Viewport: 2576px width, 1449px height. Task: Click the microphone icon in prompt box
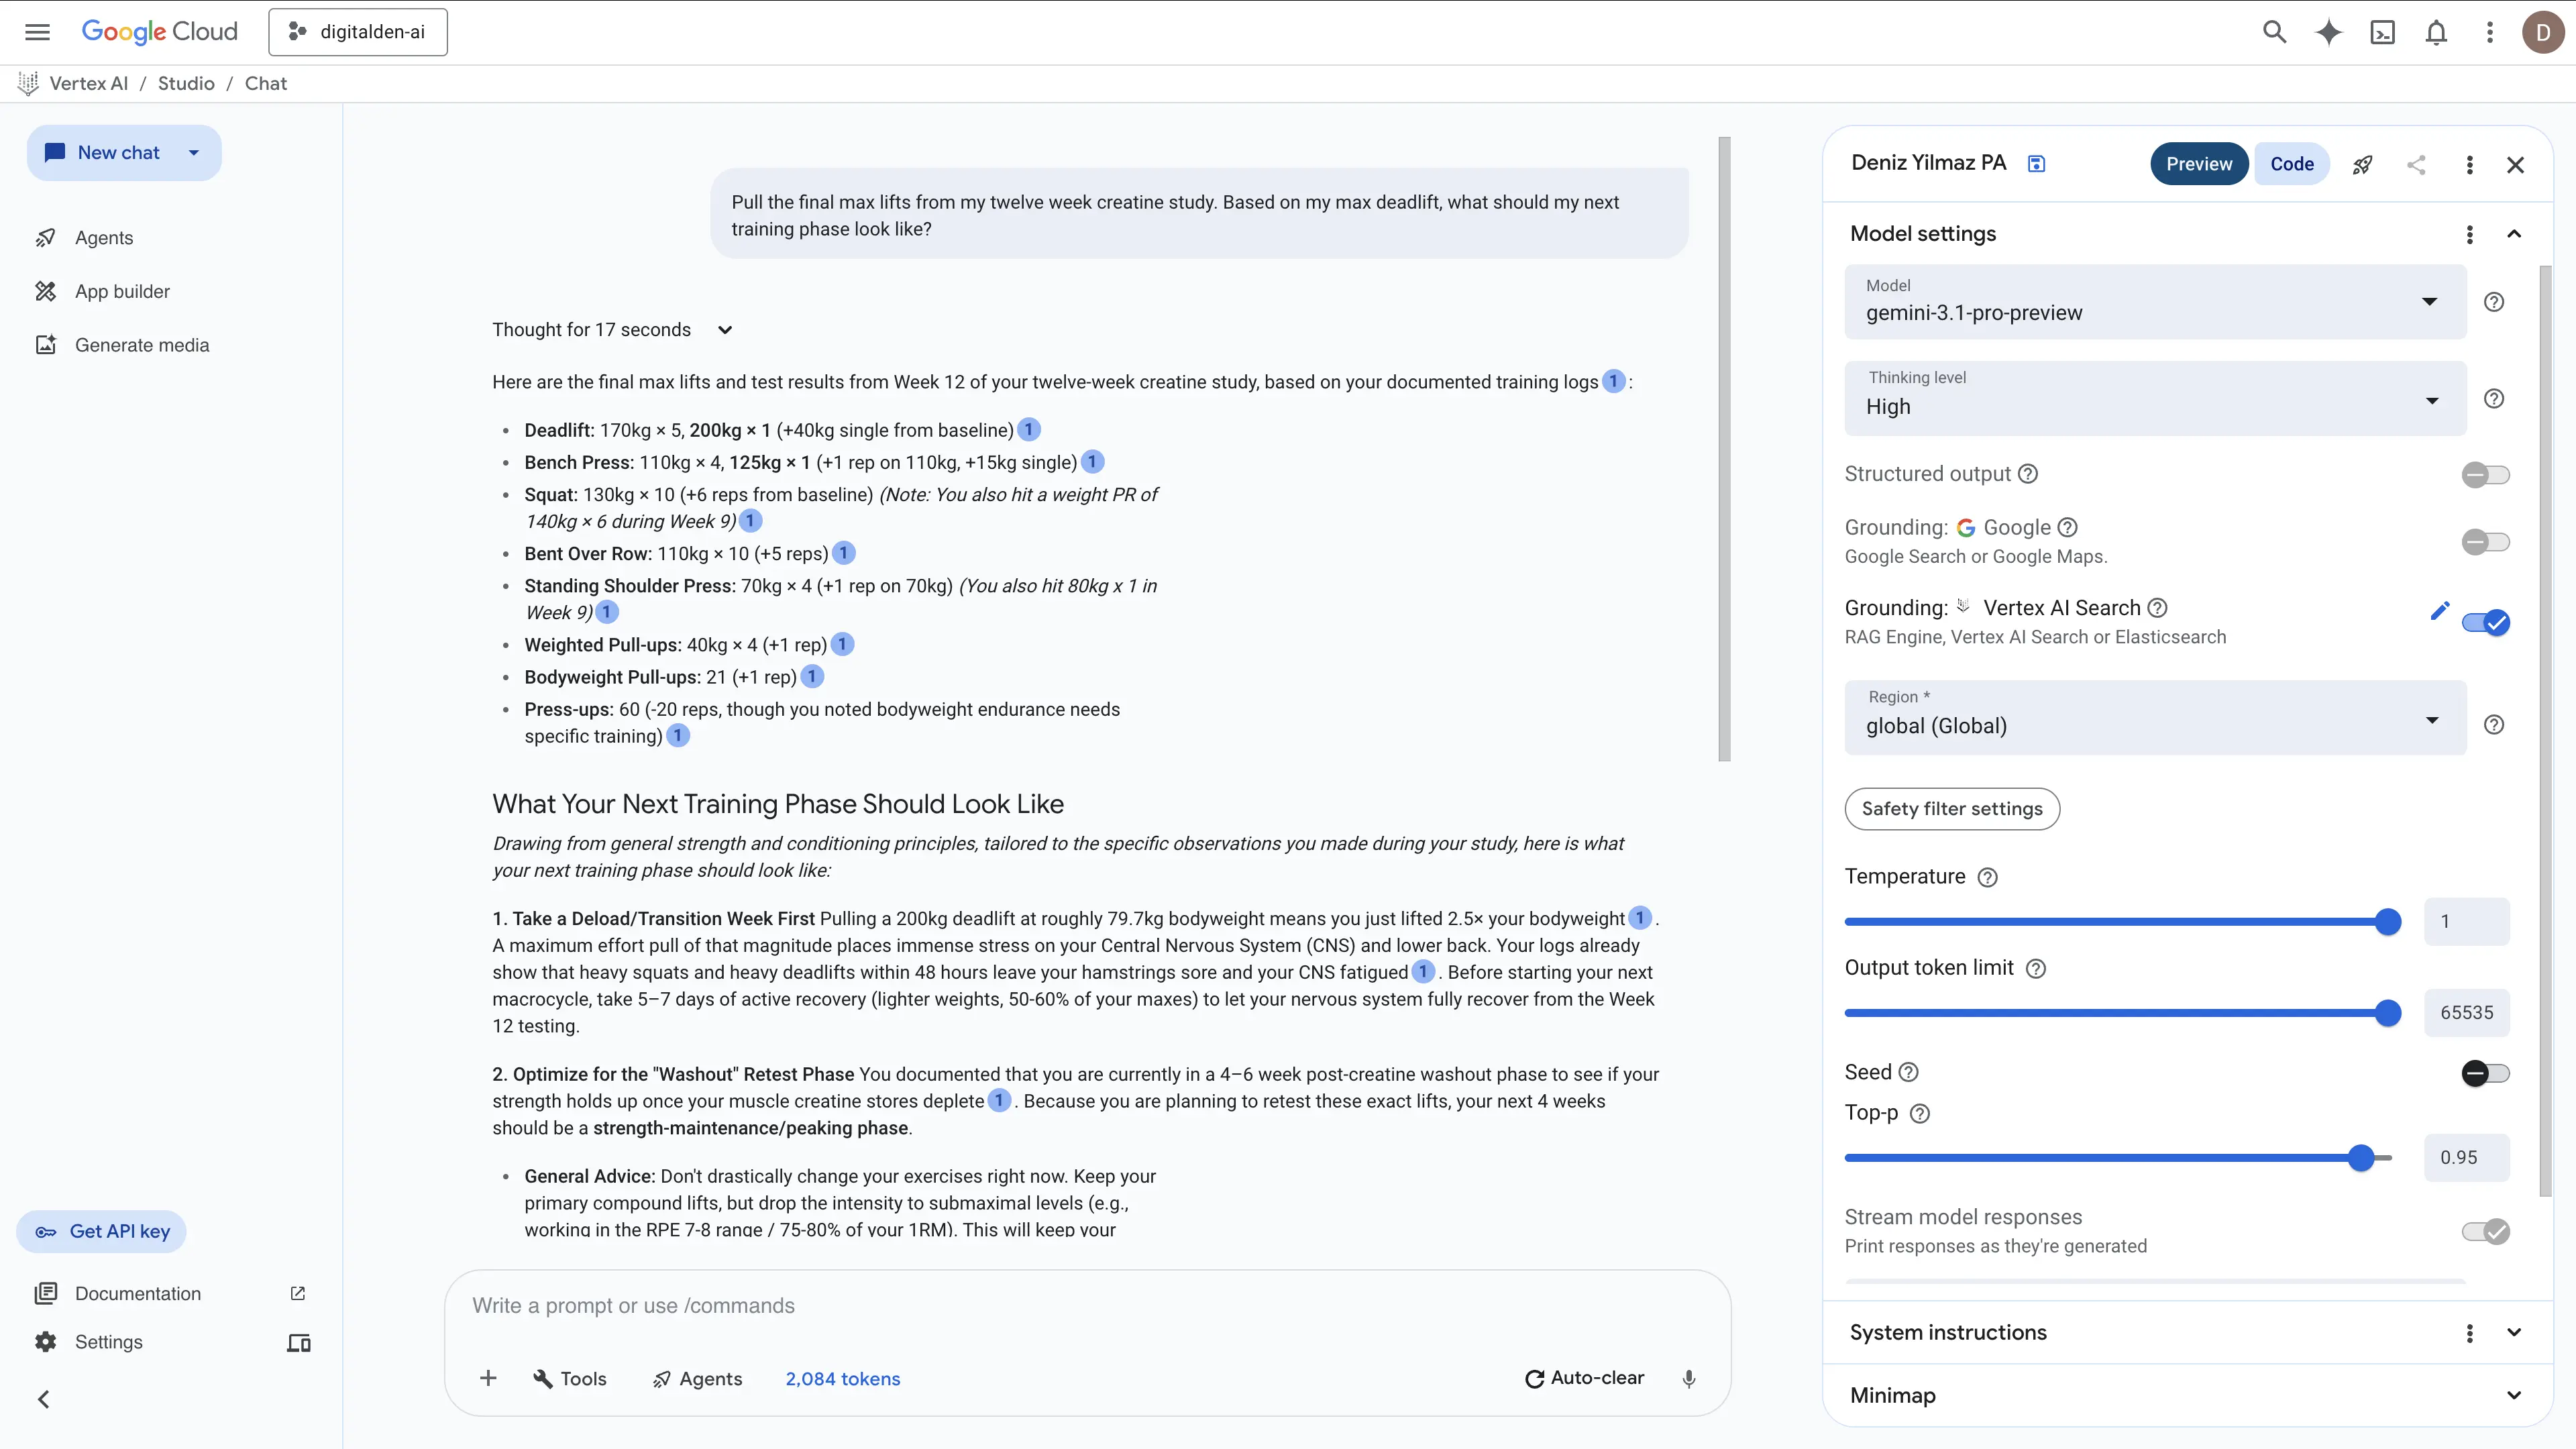(x=1688, y=1378)
